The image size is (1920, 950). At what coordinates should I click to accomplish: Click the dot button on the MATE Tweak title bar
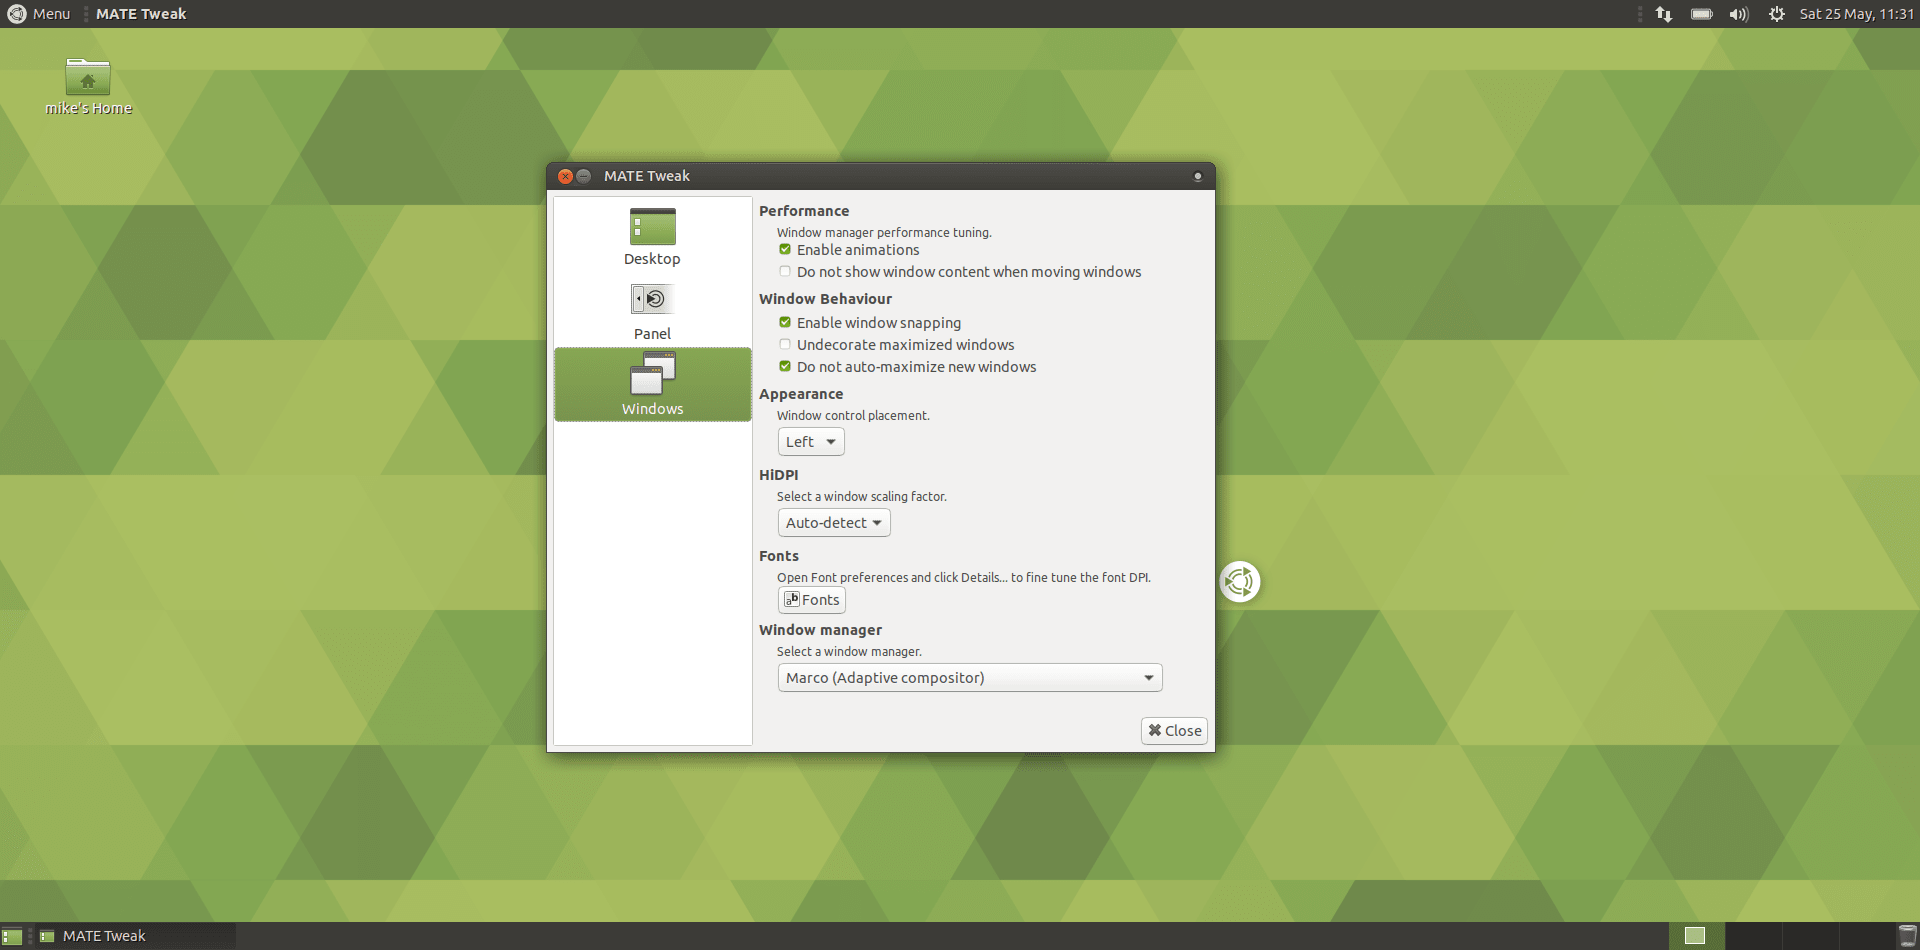pos(1198,176)
